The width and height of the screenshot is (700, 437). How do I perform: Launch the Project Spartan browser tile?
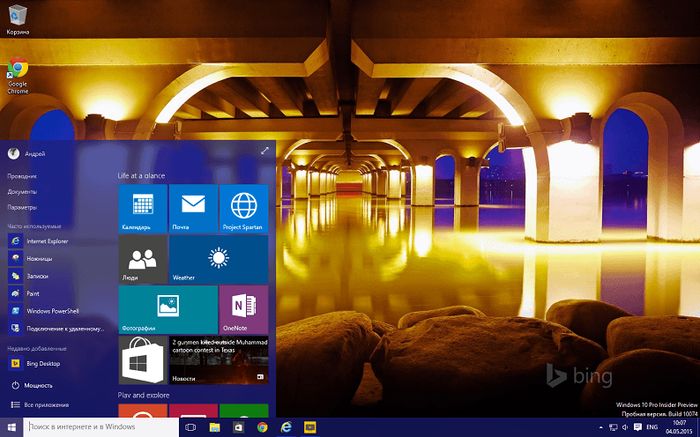click(x=244, y=208)
